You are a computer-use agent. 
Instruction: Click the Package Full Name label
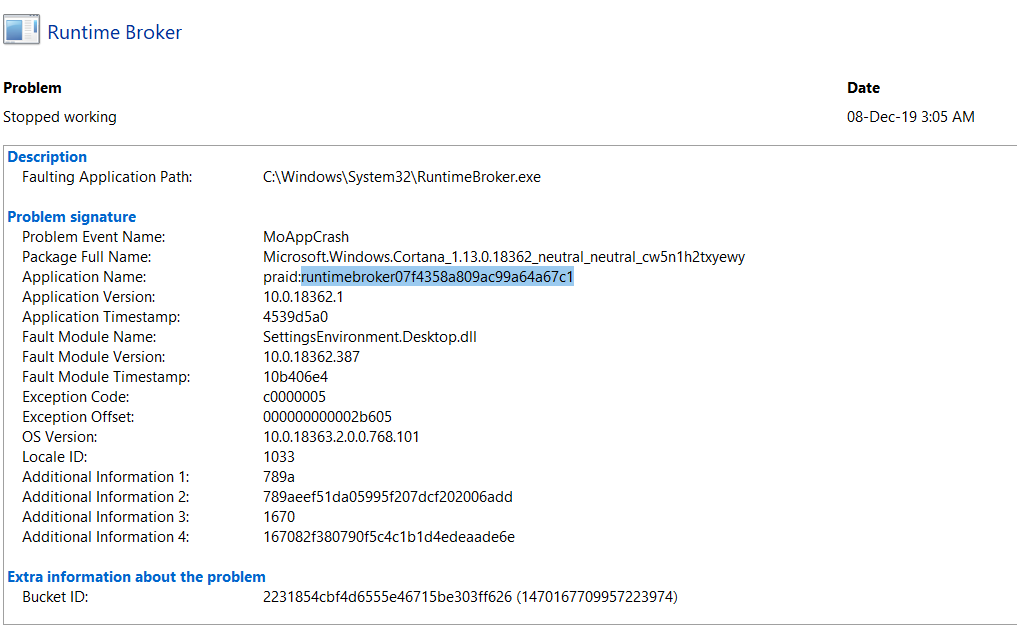click(86, 257)
